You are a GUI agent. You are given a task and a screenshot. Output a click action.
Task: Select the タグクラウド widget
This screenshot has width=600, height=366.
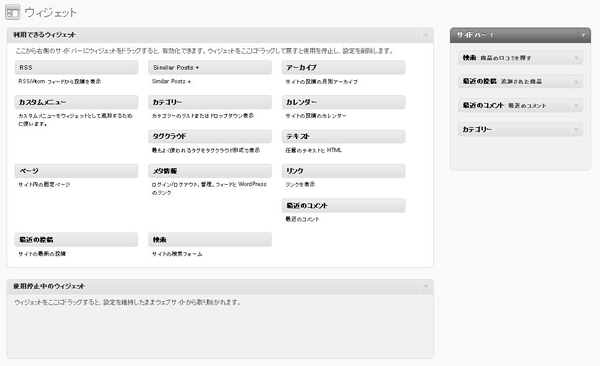(210, 136)
